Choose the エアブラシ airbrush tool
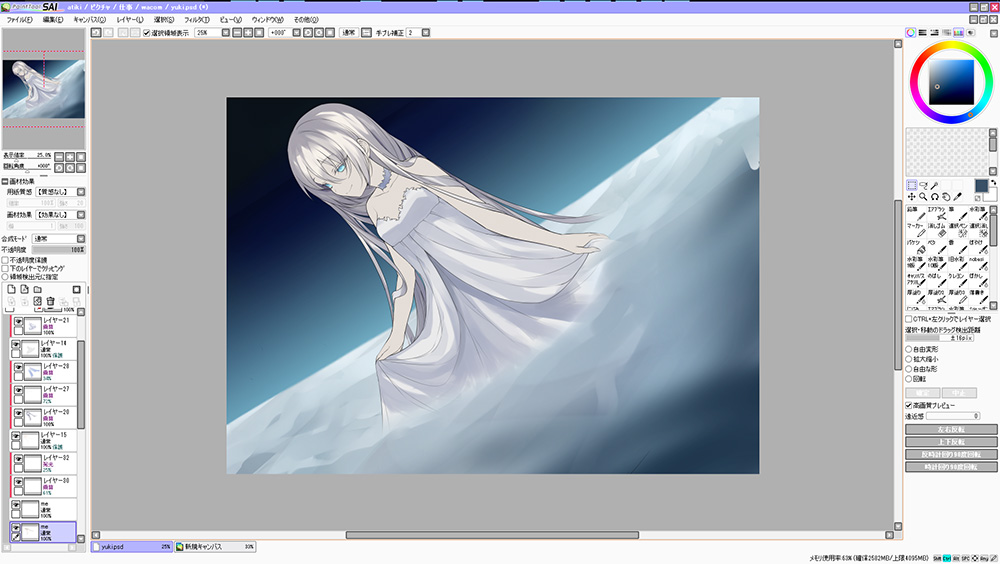The height and width of the screenshot is (564, 1000). click(x=936, y=214)
